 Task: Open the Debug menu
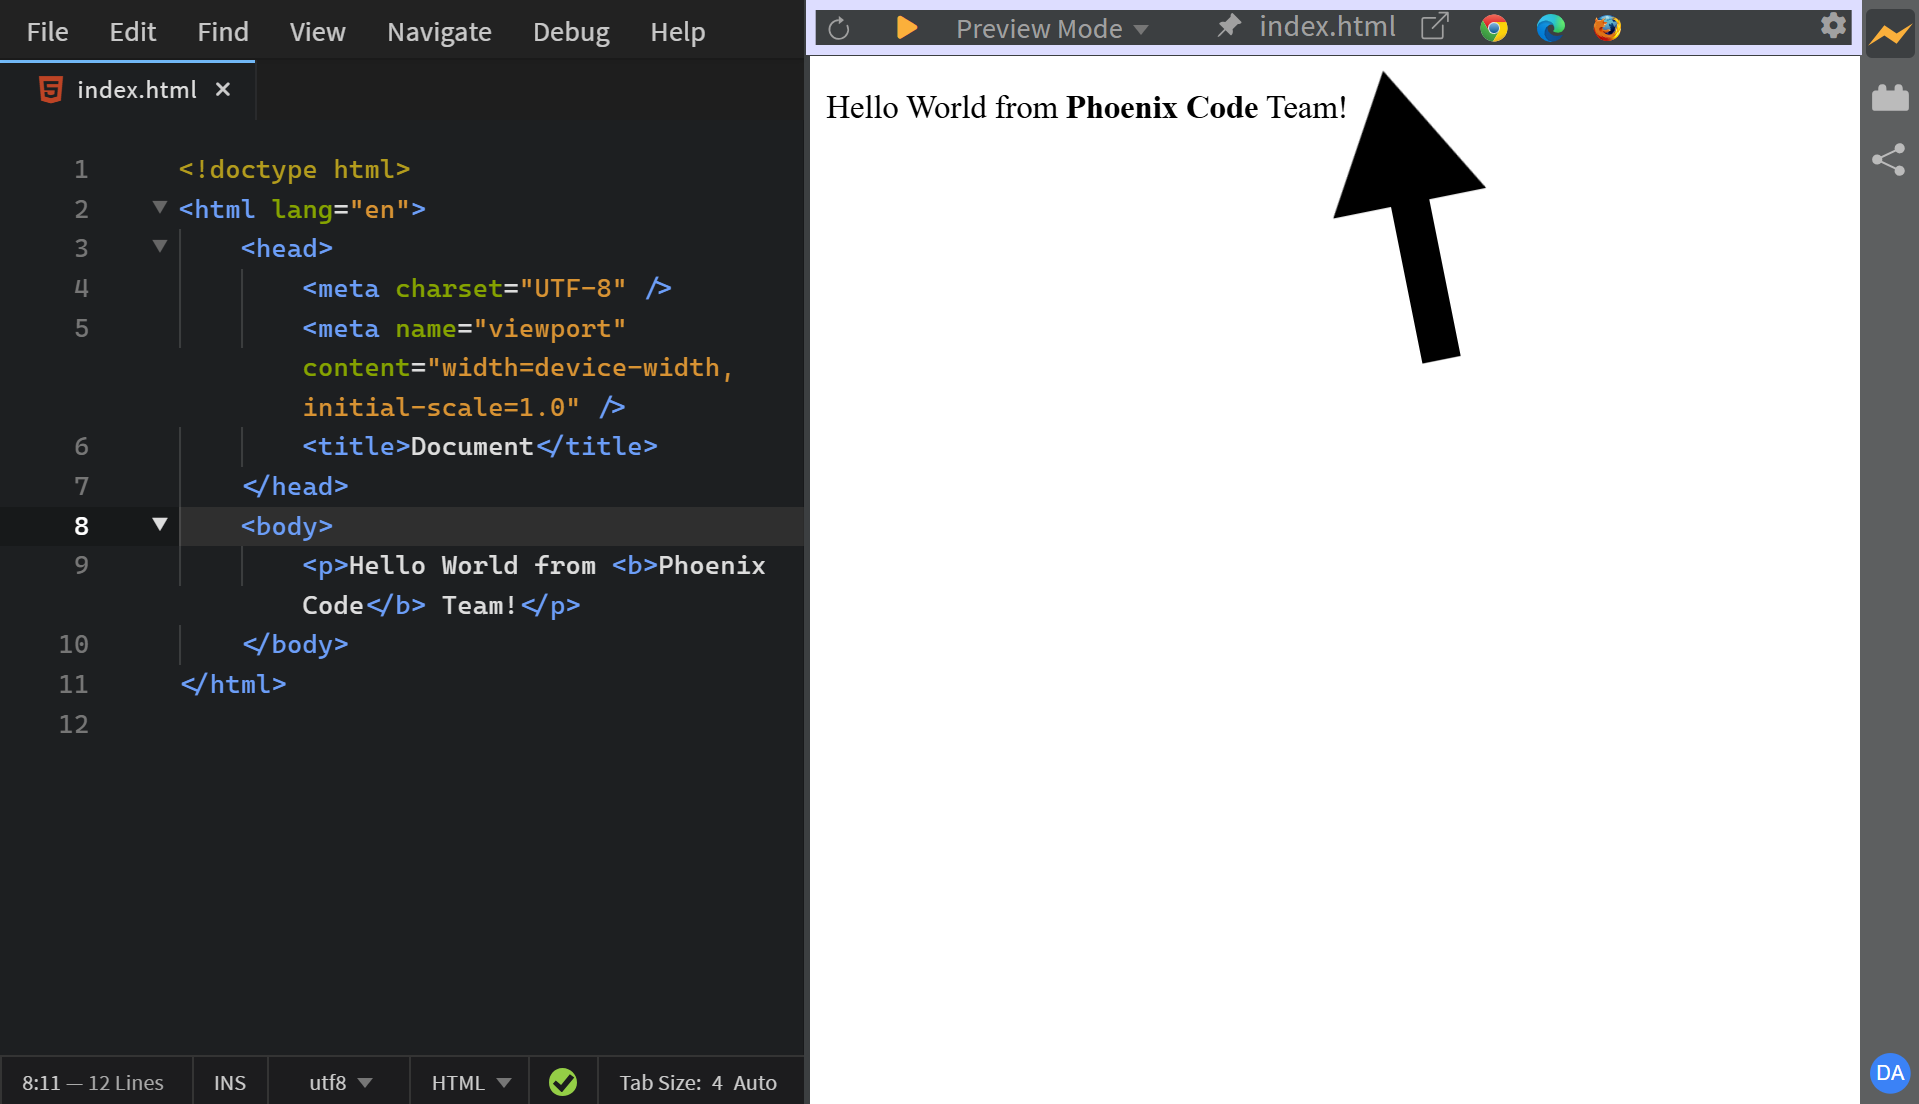[570, 31]
